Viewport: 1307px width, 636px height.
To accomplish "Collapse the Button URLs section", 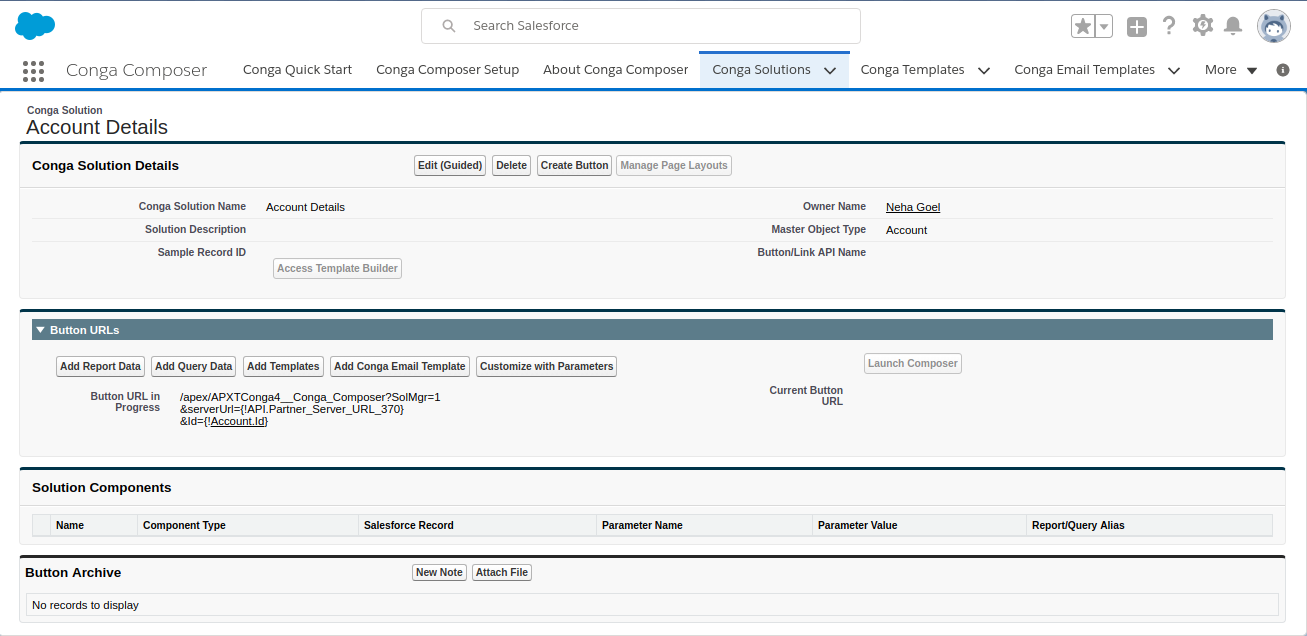I will [x=40, y=330].
